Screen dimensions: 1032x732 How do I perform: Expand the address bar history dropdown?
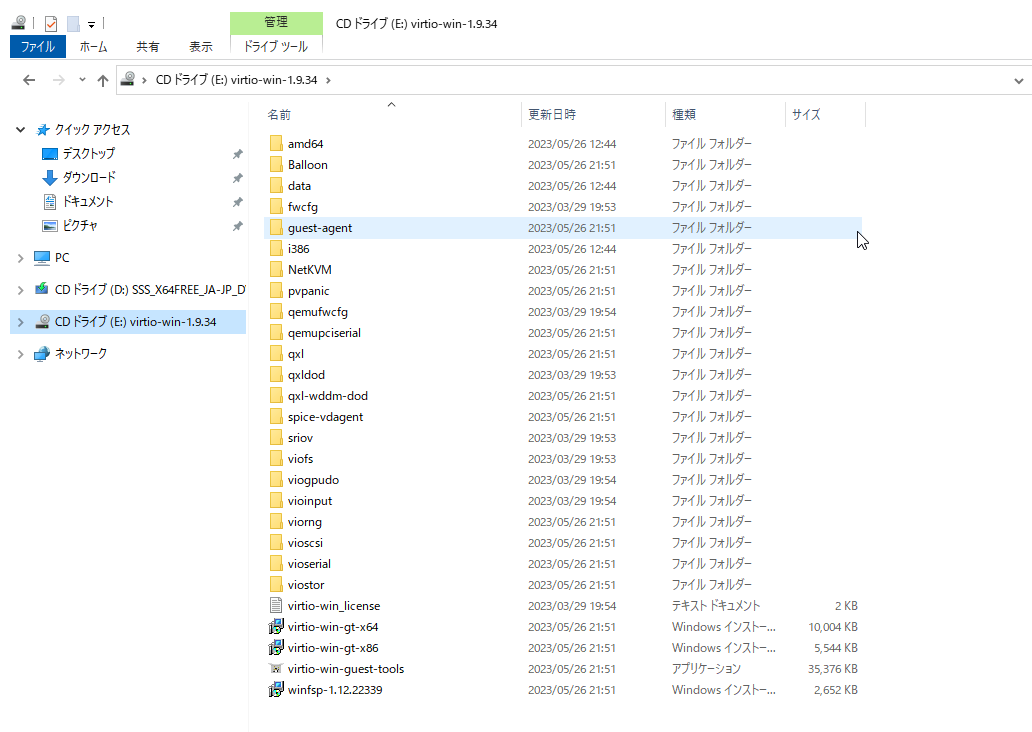tap(1019, 81)
